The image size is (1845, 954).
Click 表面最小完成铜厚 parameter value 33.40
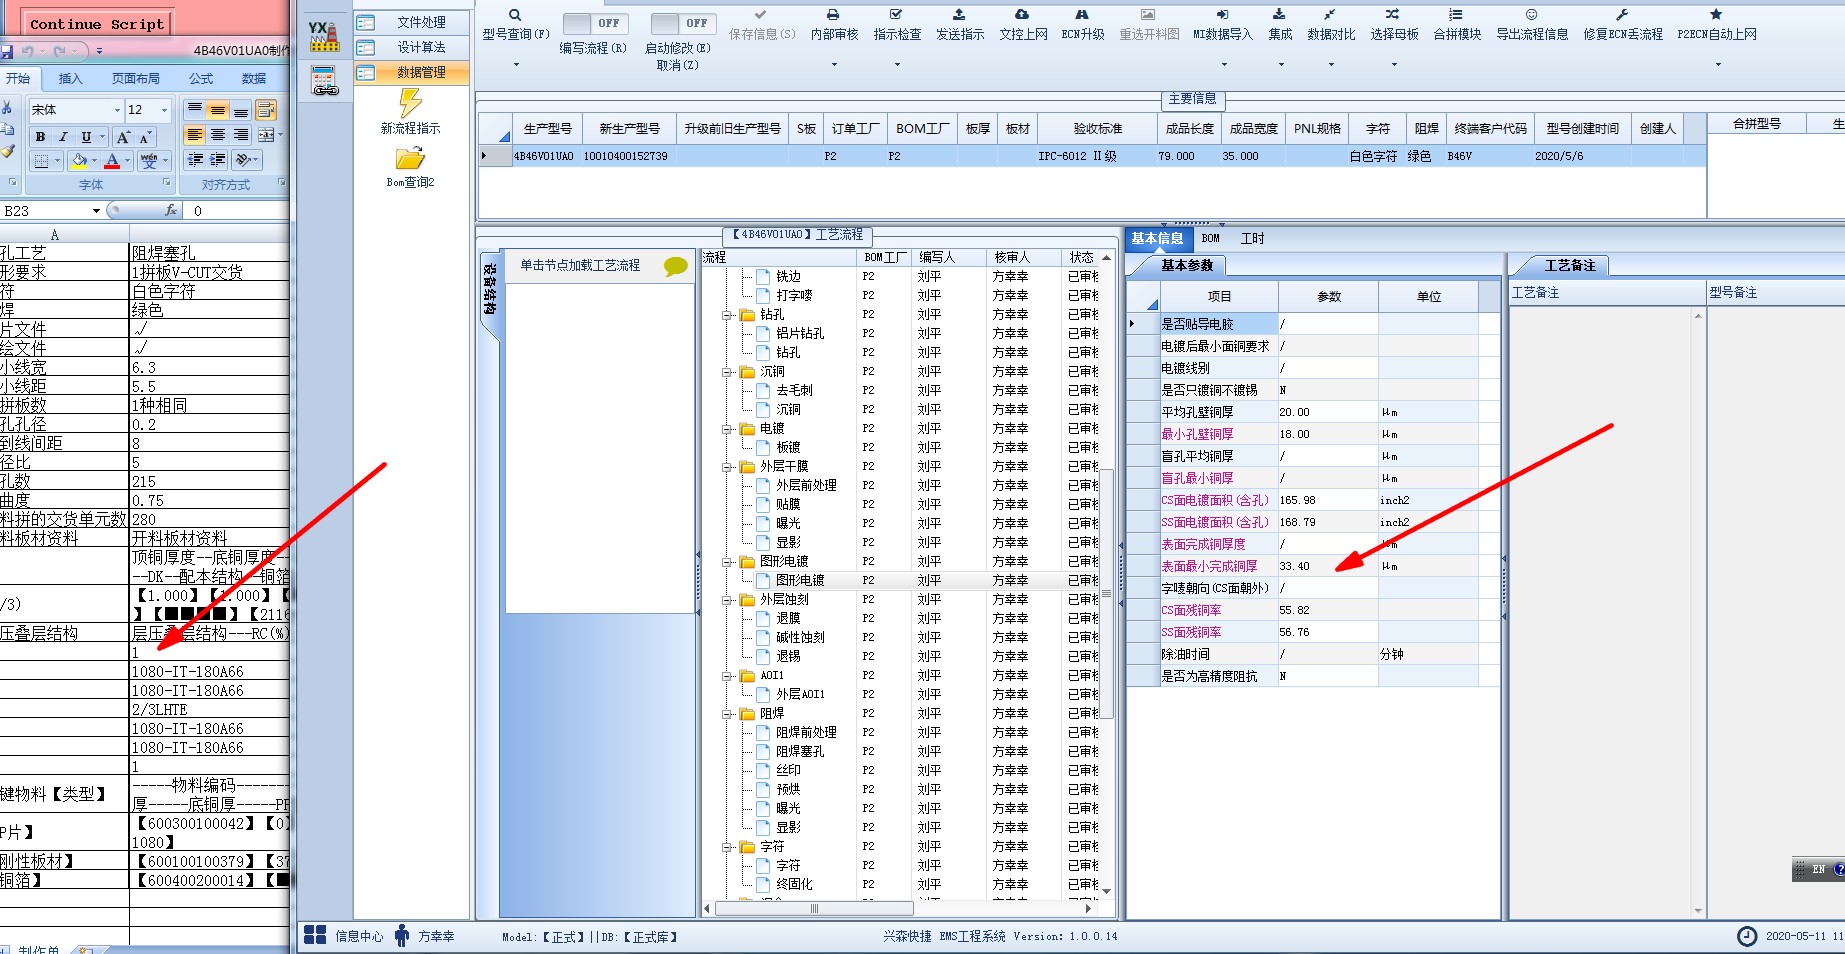tap(1328, 566)
